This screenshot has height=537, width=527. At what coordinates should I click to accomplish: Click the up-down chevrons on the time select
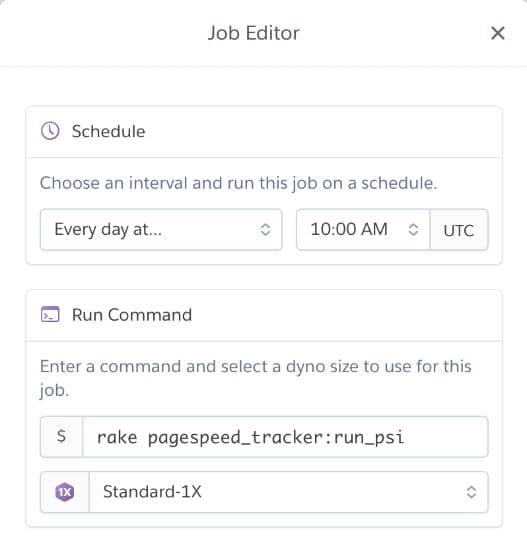coord(413,229)
